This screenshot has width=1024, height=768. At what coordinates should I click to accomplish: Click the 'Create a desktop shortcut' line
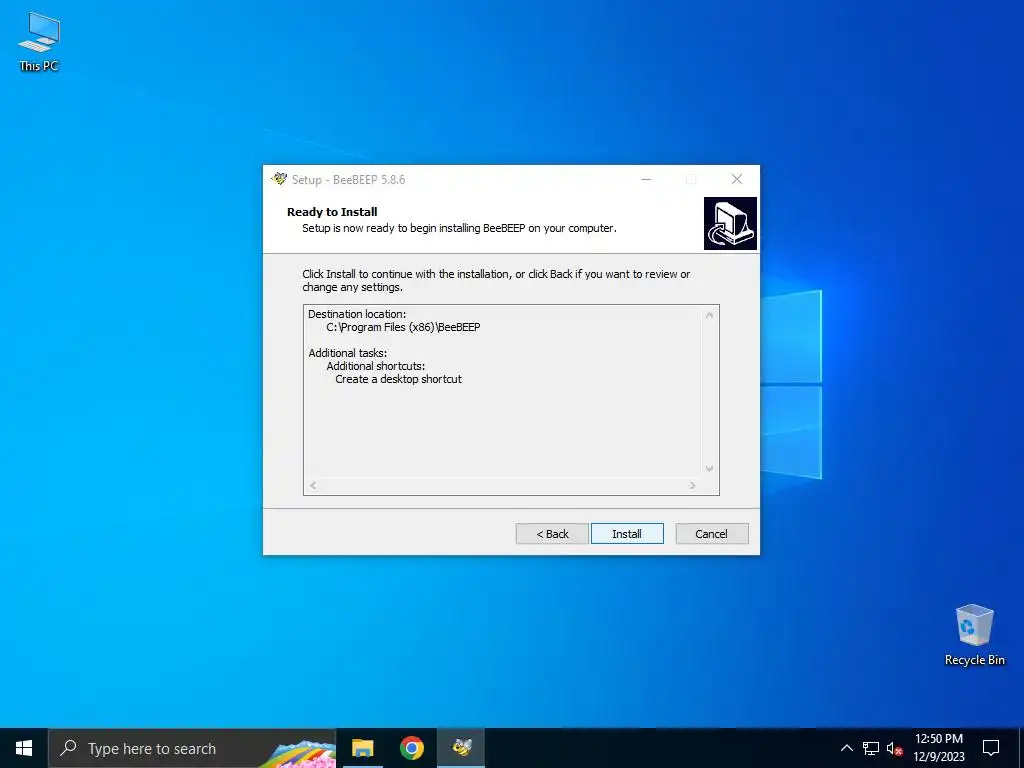point(398,379)
